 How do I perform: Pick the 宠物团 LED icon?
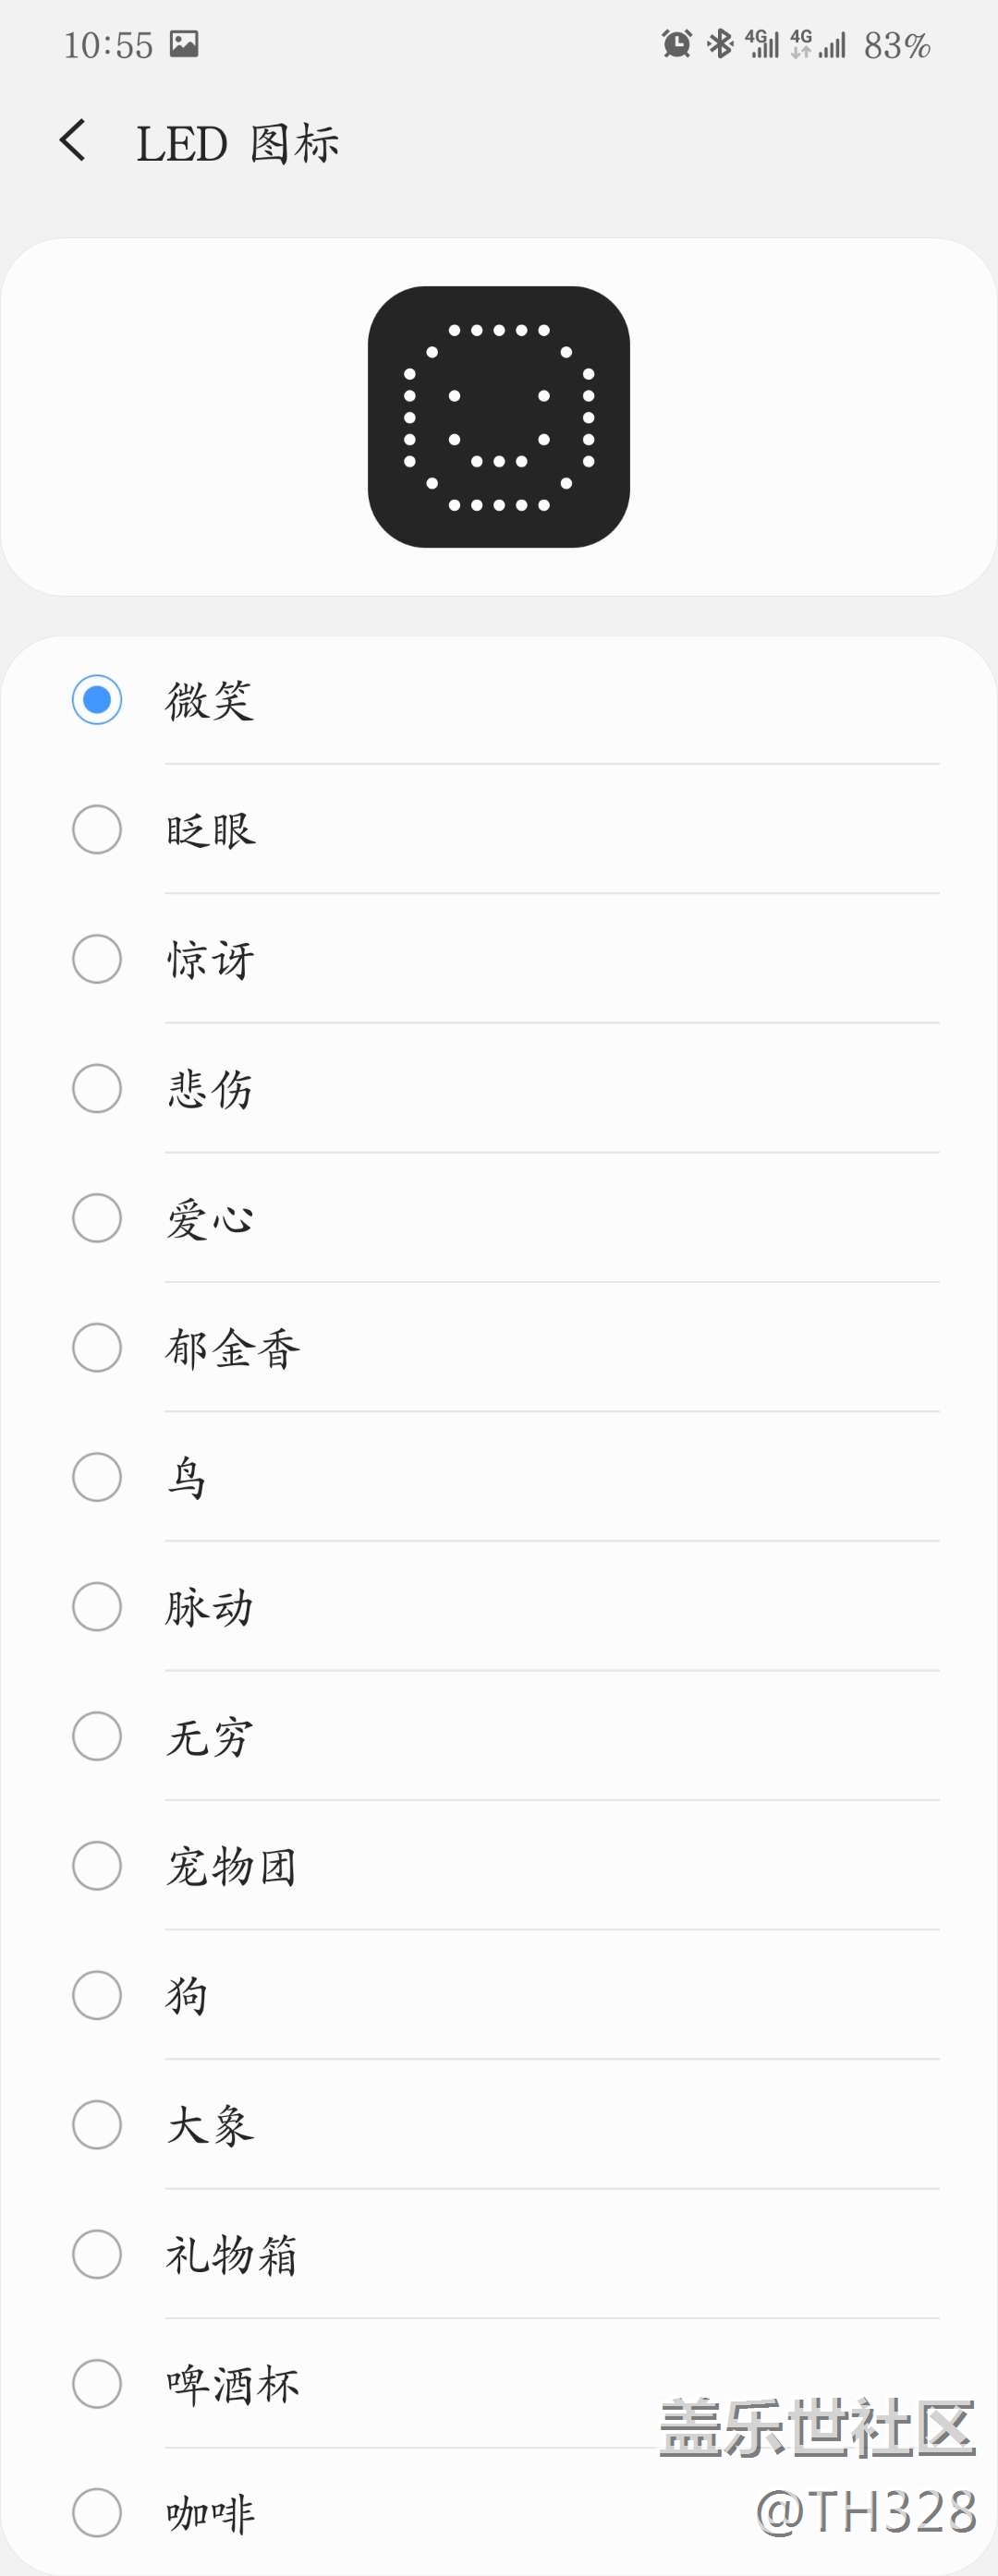(97, 1866)
